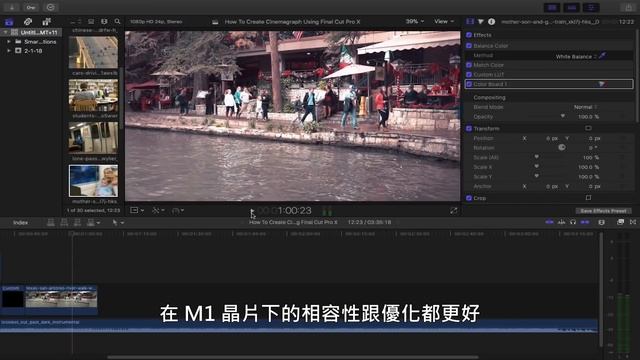640x360 pixels.
Task: Open the background tasks circular icon
Action: [50, 7]
